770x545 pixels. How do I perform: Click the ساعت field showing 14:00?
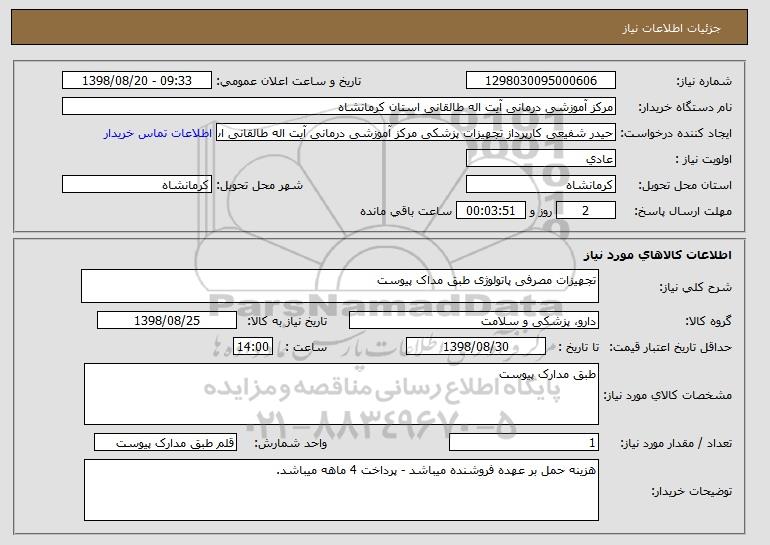[253, 347]
